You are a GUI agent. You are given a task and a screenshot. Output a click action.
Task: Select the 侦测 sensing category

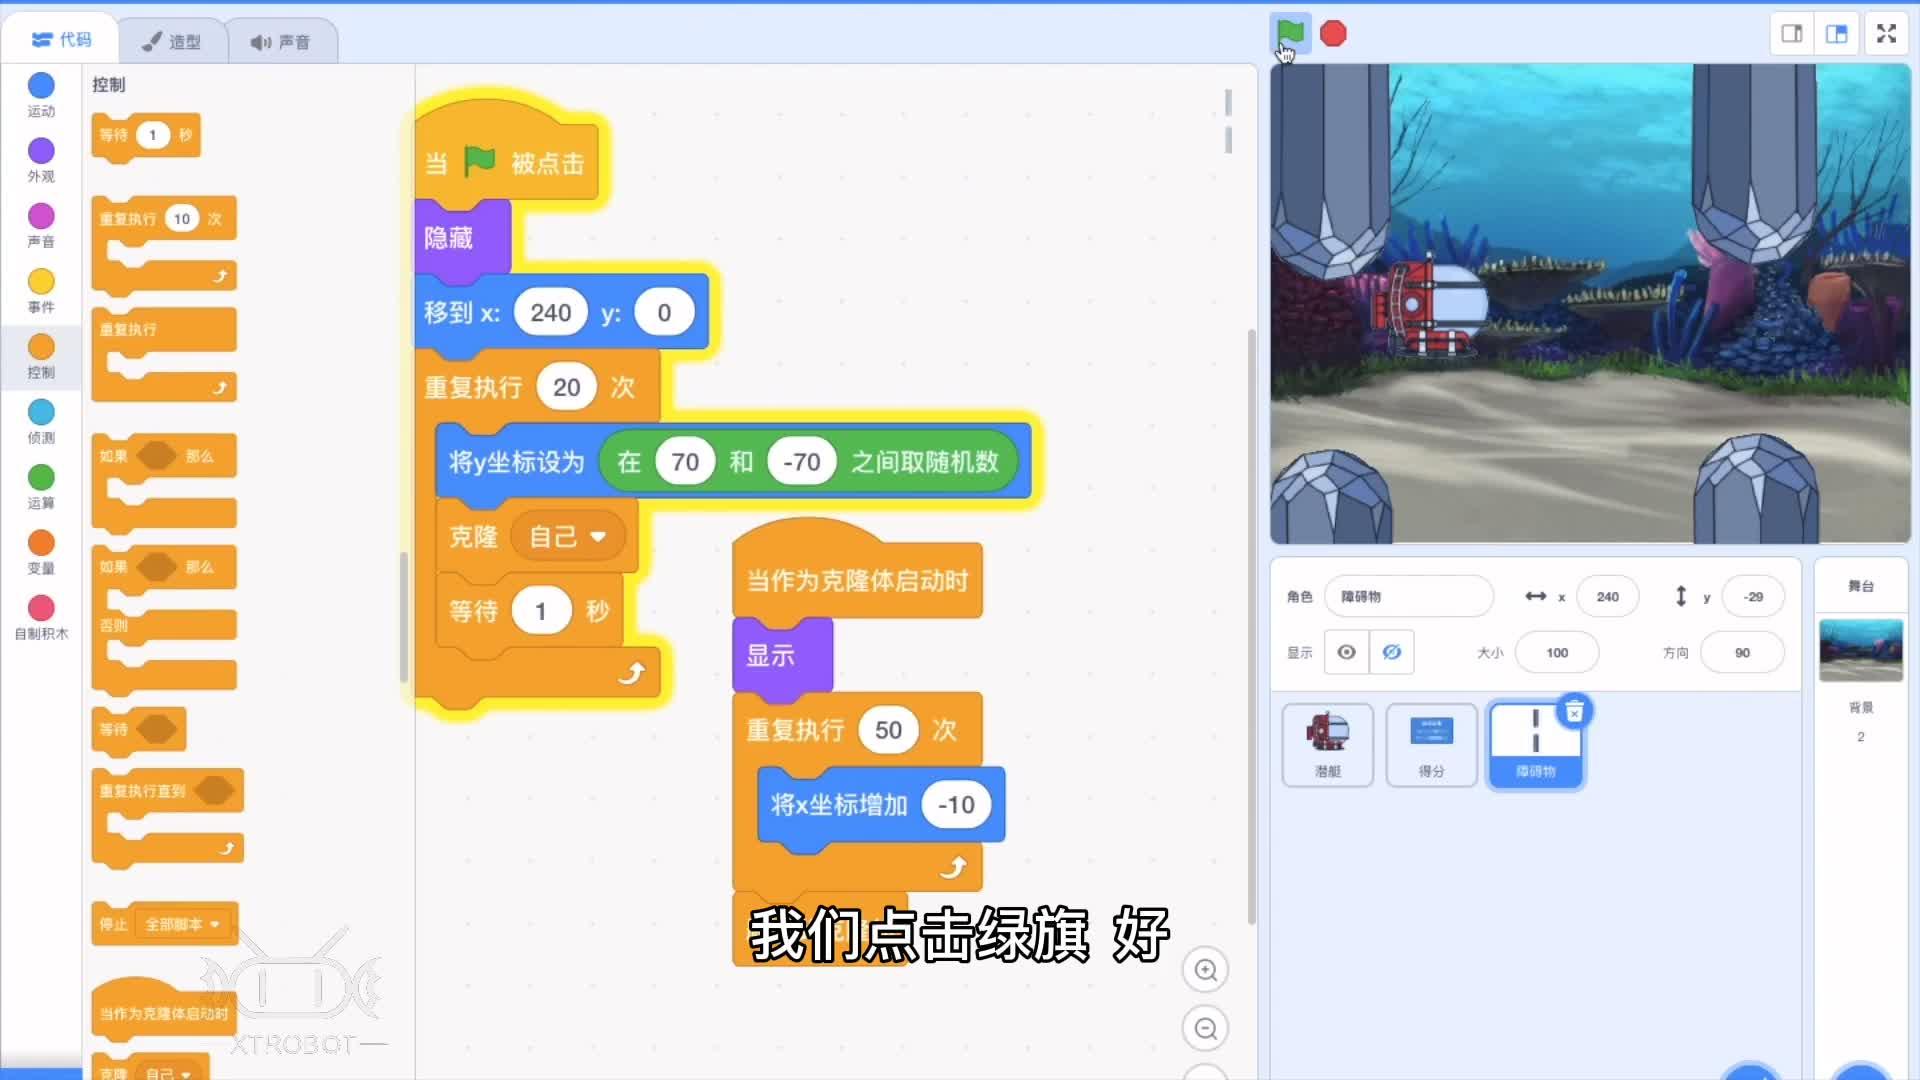pyautogui.click(x=41, y=421)
